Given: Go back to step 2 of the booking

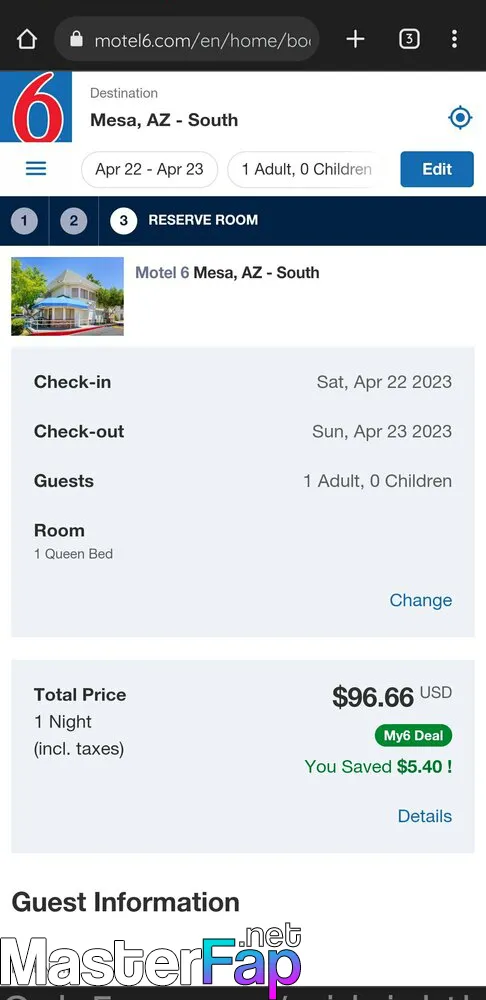Looking at the screenshot, I should coord(74,221).
